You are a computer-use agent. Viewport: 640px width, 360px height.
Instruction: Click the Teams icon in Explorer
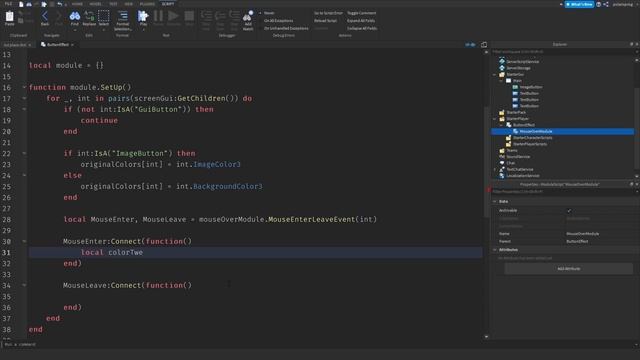pos(502,150)
